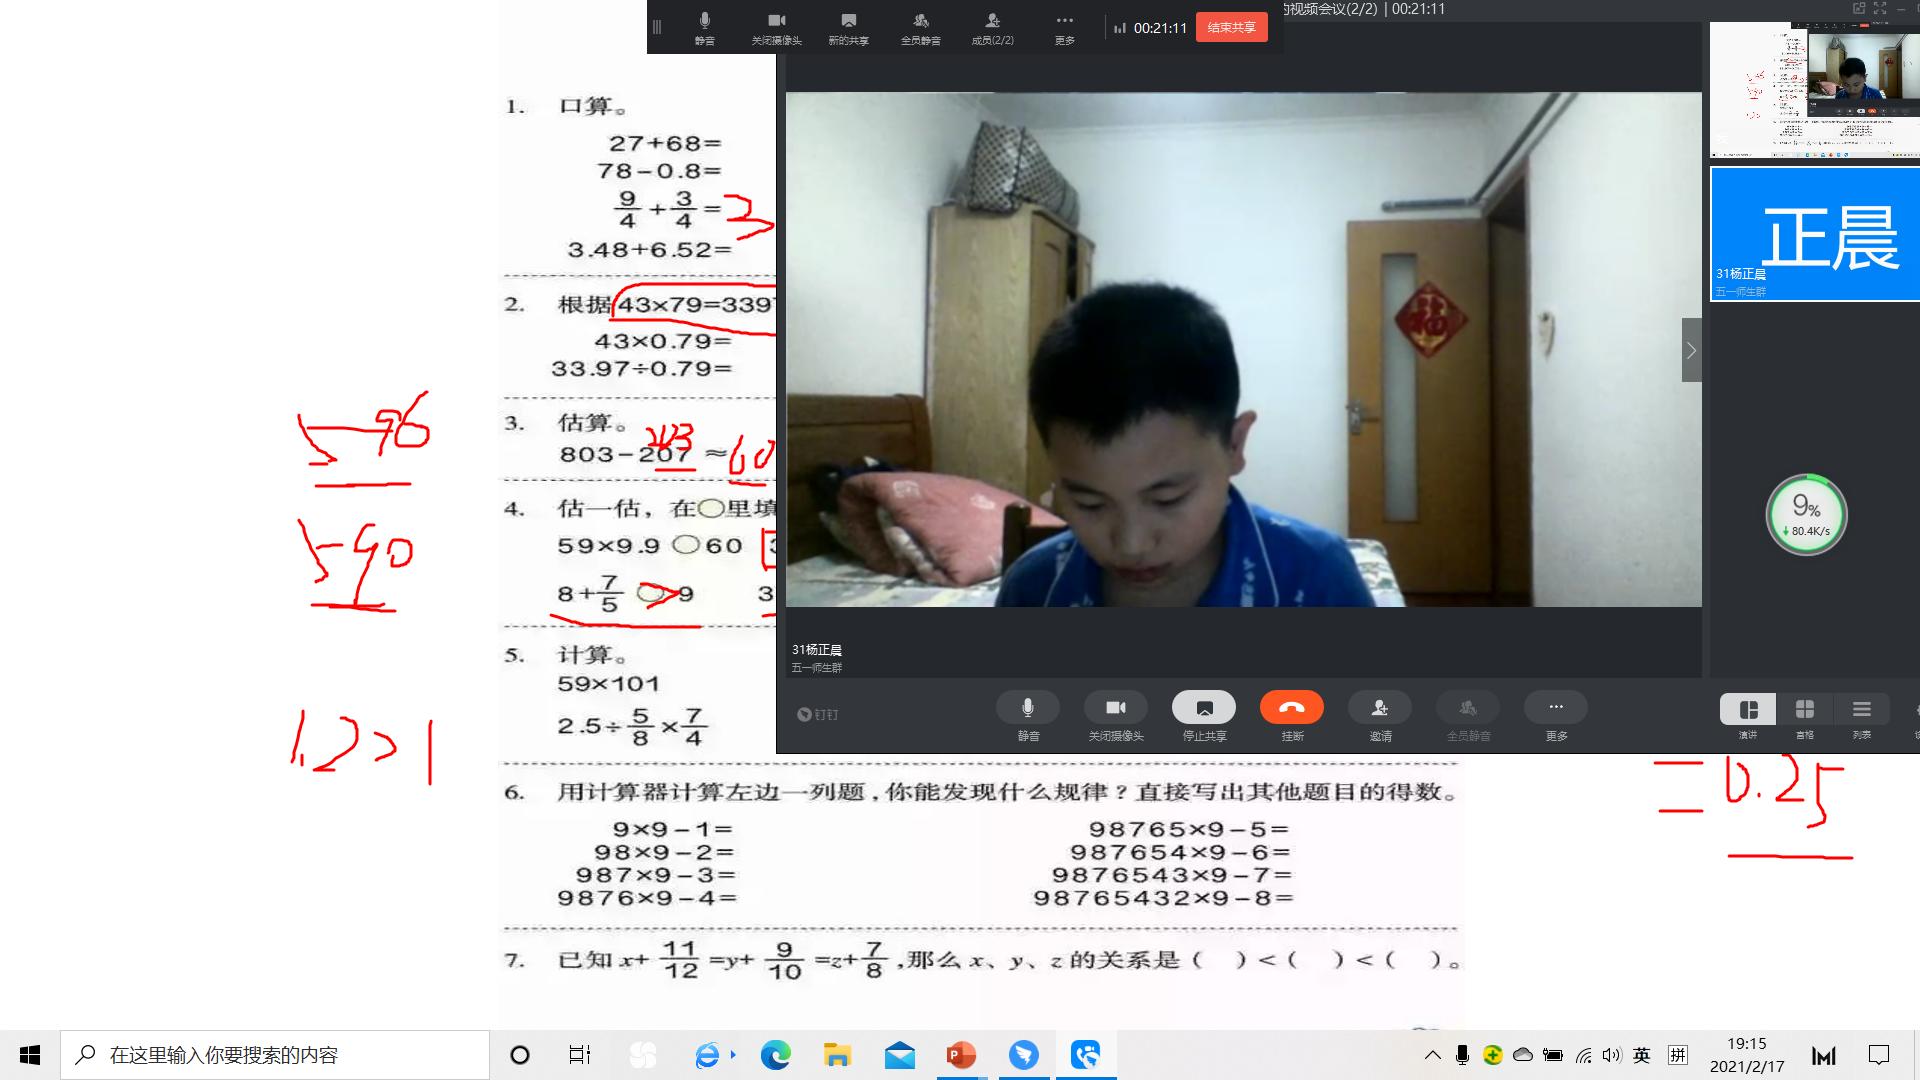Screen dimensions: 1920x1080
Task: Open 更多 menu in top sharing toolbar
Action: coord(1064,26)
